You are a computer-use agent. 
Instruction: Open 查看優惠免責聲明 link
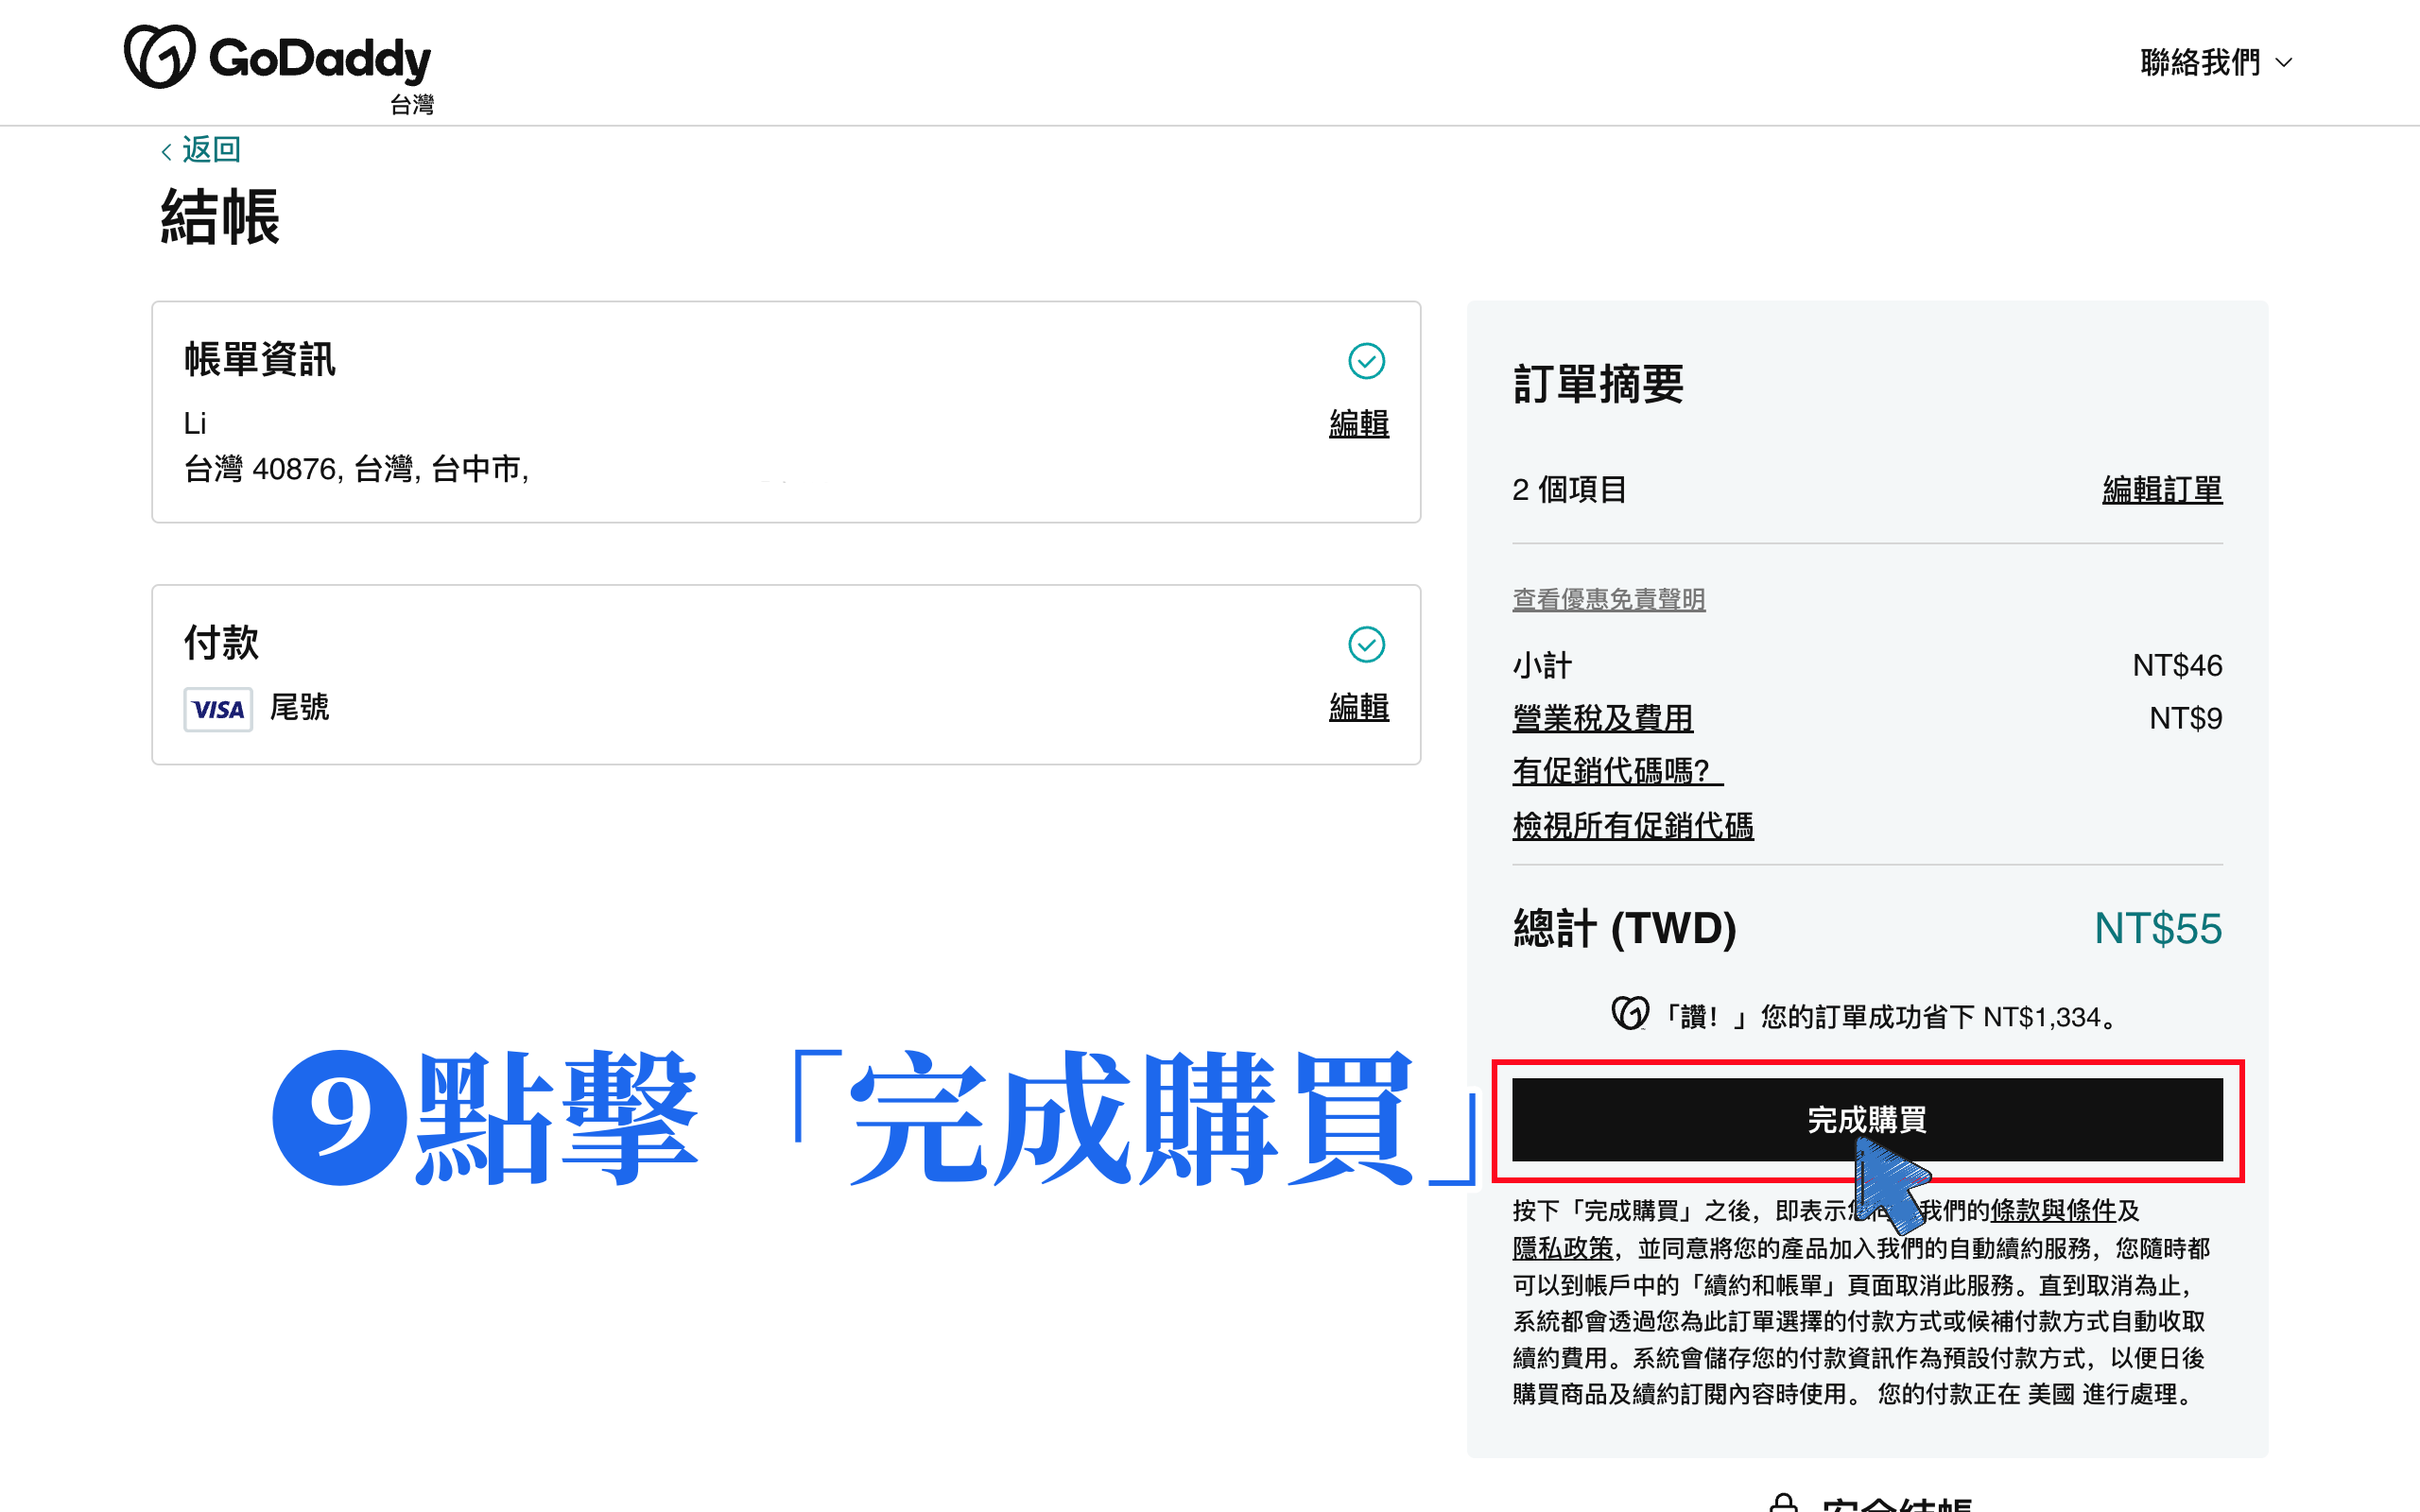[1608, 599]
